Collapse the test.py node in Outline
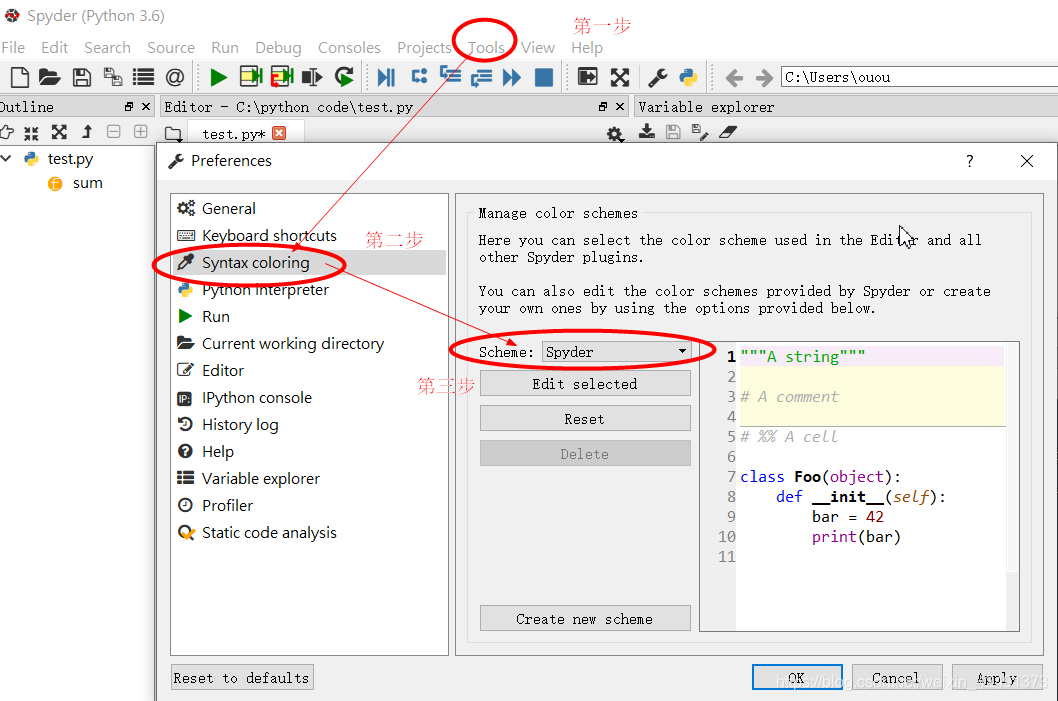 coord(7,159)
